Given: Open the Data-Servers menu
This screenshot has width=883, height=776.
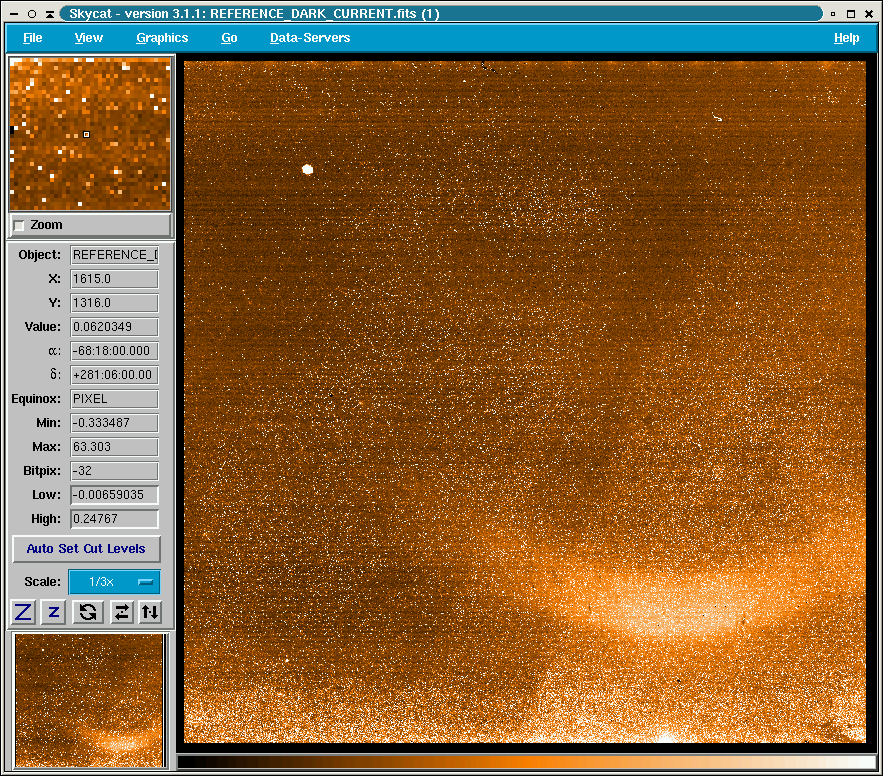Looking at the screenshot, I should [x=310, y=38].
